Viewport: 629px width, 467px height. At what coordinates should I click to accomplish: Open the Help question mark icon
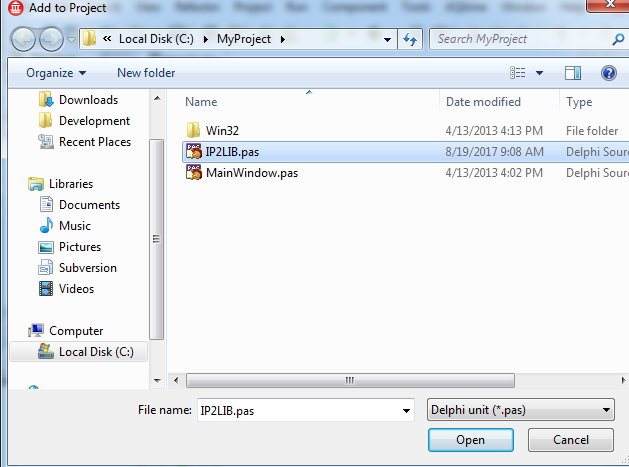click(x=608, y=73)
